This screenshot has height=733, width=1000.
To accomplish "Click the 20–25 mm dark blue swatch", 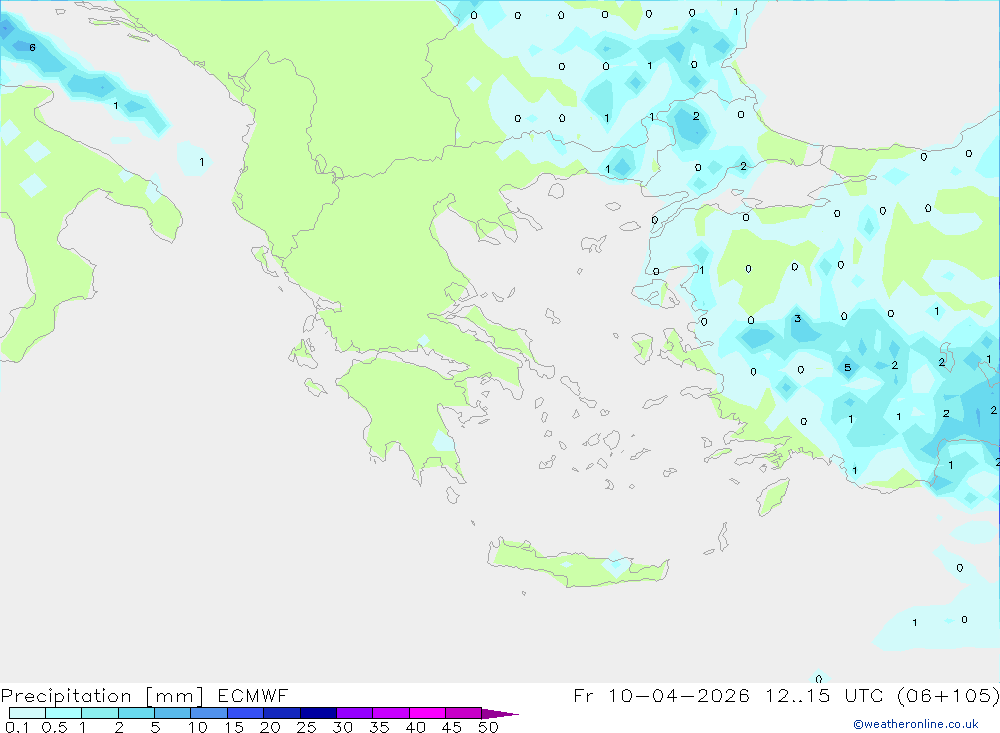I will pyautogui.click(x=282, y=713).
